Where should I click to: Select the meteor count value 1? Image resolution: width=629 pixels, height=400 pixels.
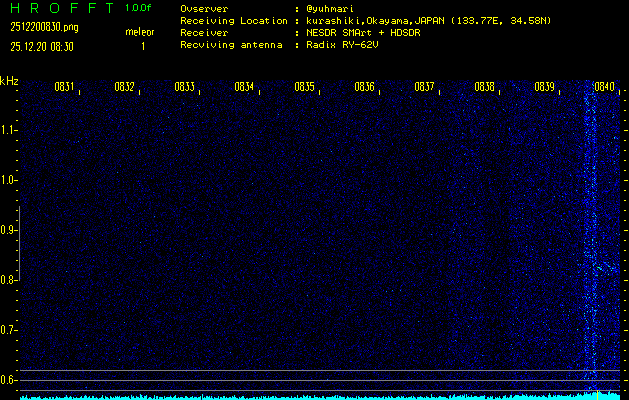pyautogui.click(x=142, y=46)
